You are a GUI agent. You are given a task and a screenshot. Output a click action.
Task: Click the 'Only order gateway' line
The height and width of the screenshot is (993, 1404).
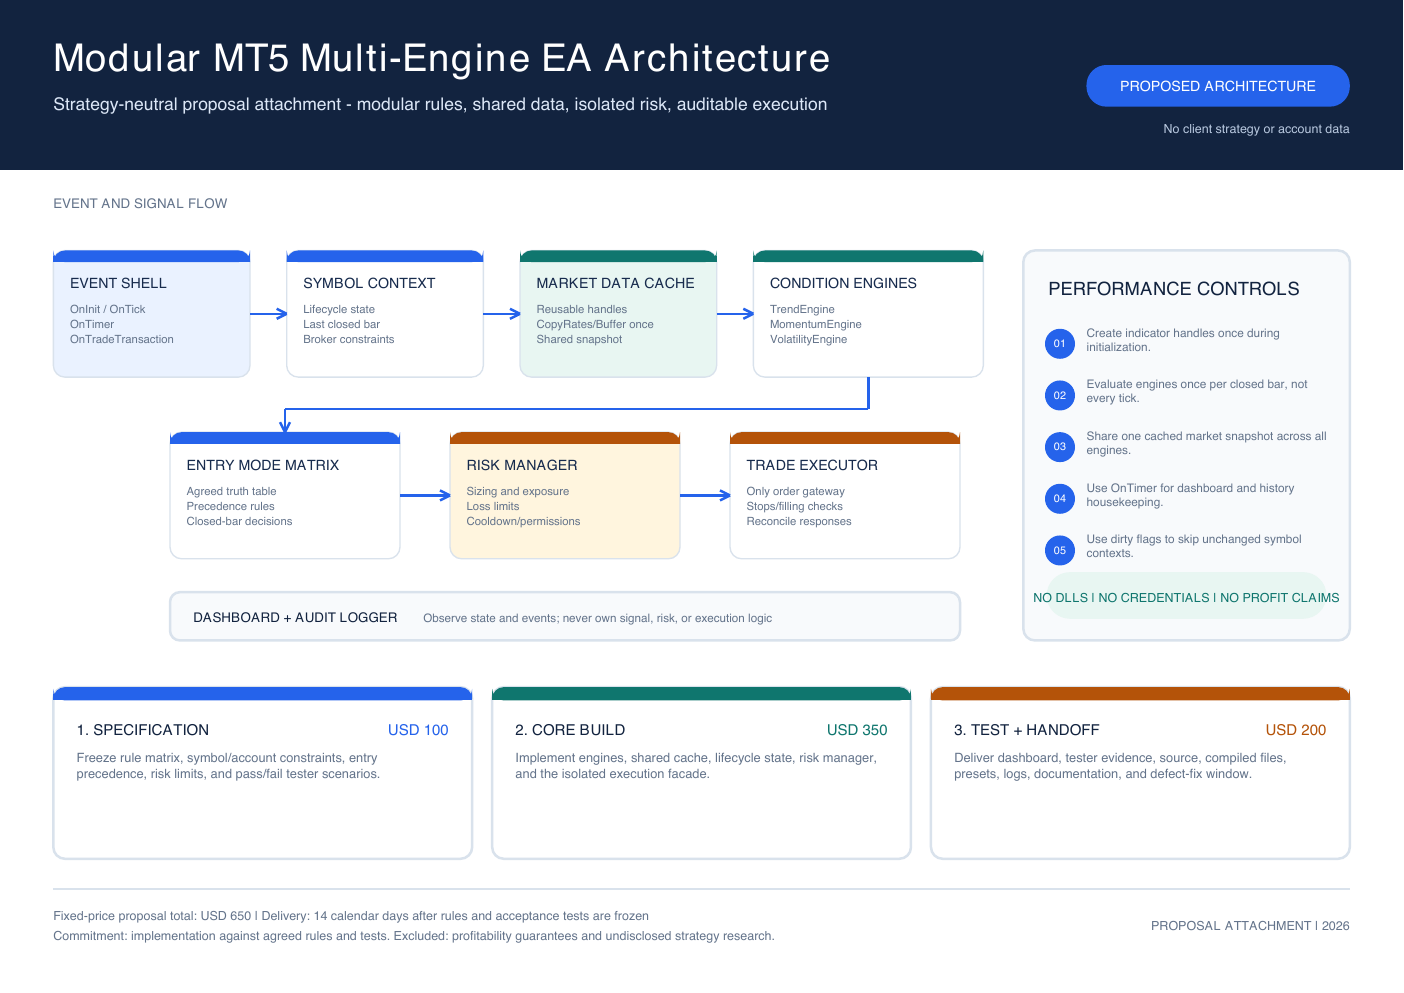point(796,491)
